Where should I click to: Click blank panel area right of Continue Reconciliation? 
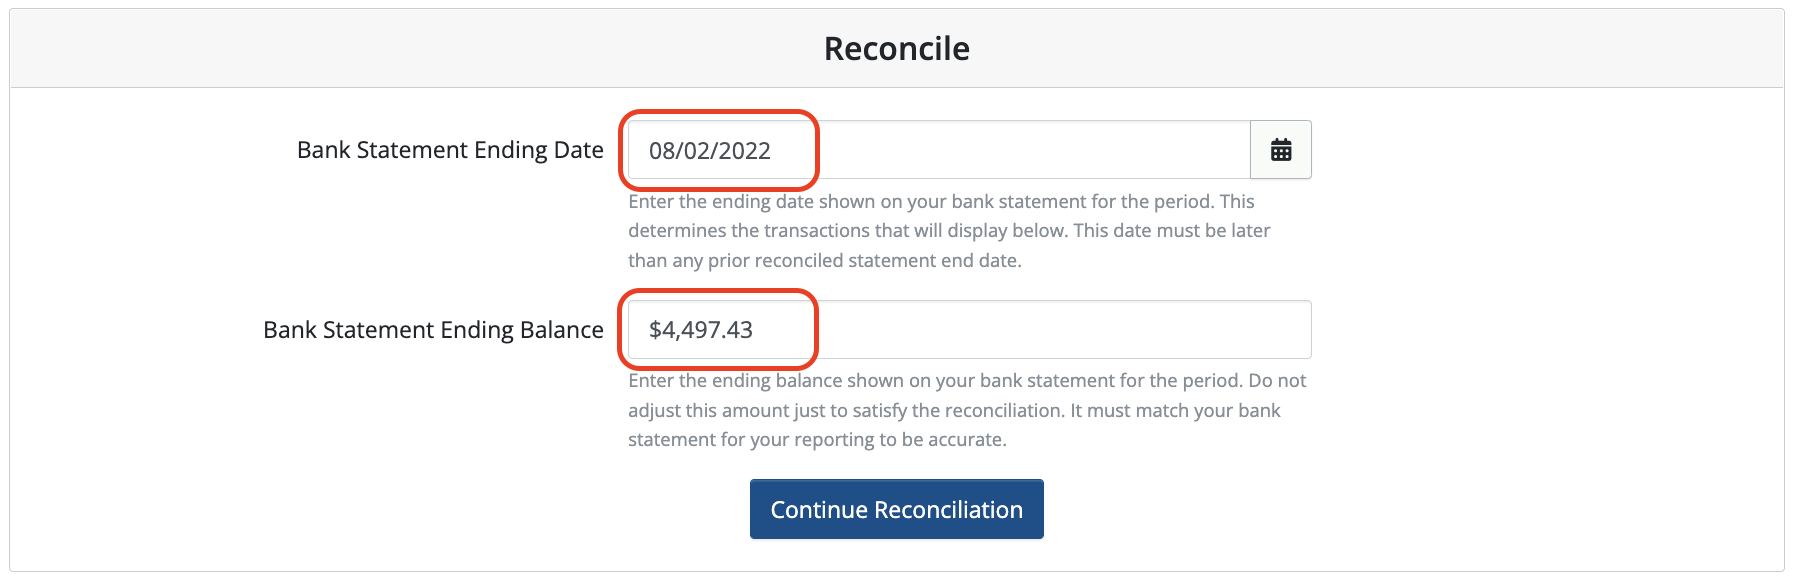coord(1410,509)
